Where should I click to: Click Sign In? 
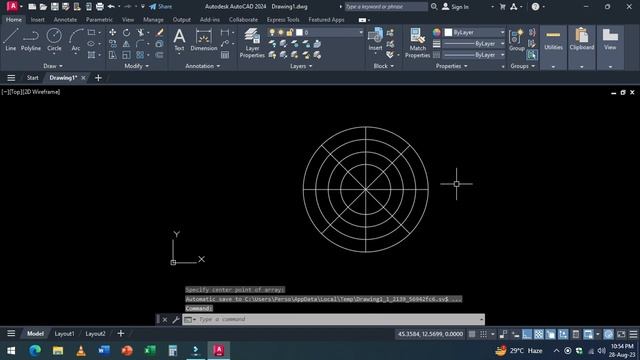point(456,7)
